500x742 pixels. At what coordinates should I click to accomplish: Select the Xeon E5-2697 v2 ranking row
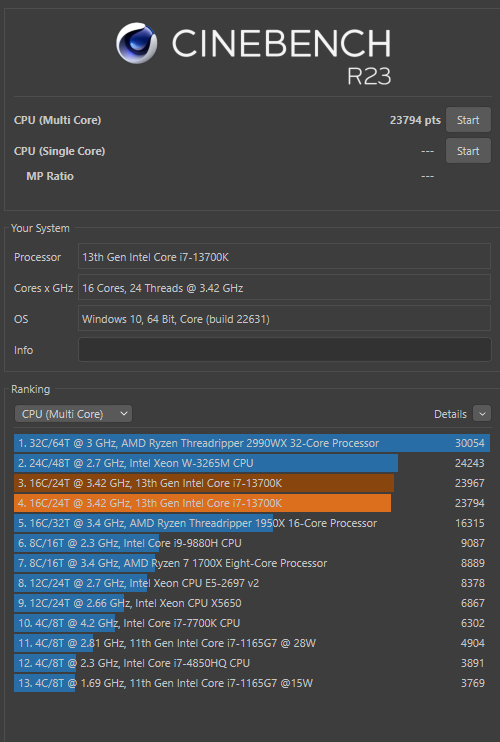click(252, 583)
